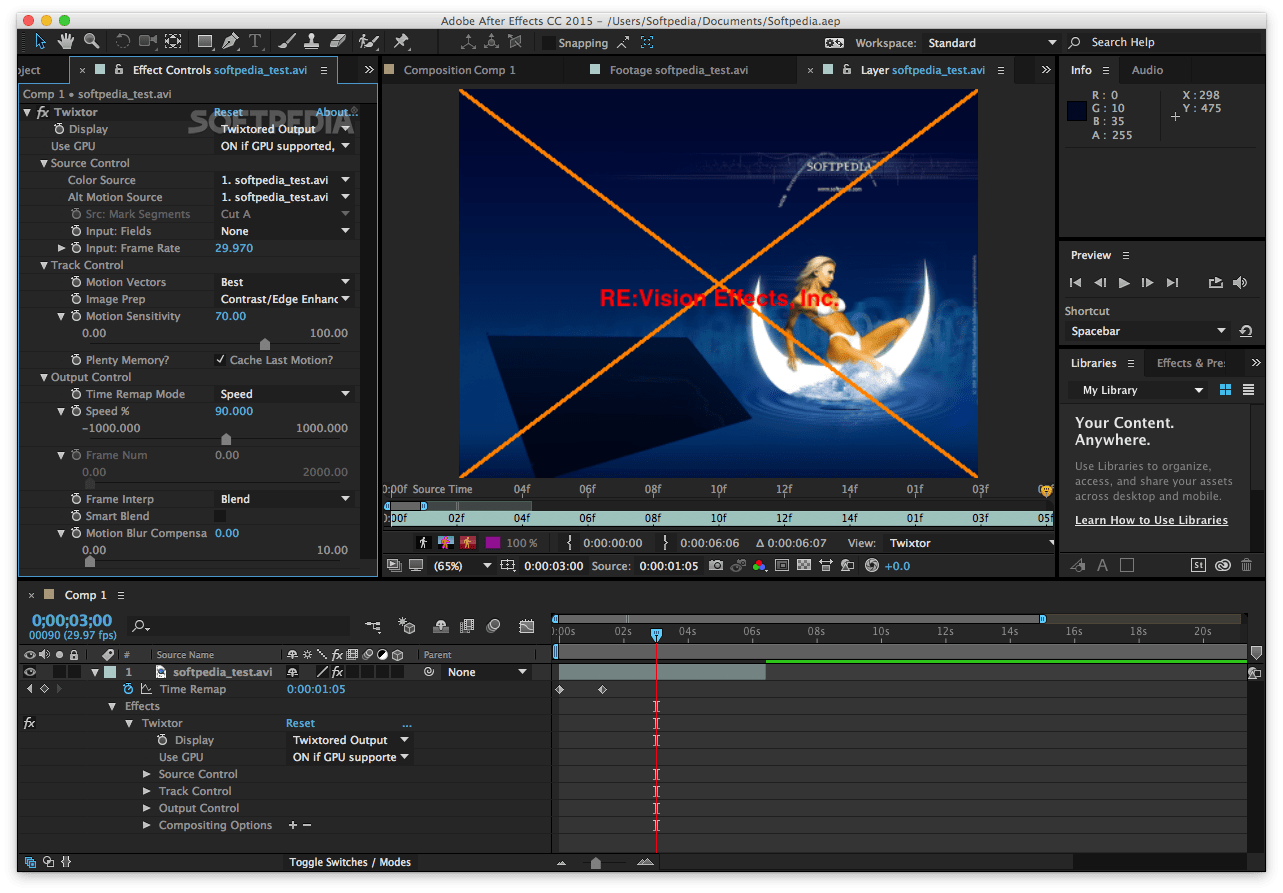Toggle the transparency grid icon
The image size is (1283, 893).
coord(803,566)
